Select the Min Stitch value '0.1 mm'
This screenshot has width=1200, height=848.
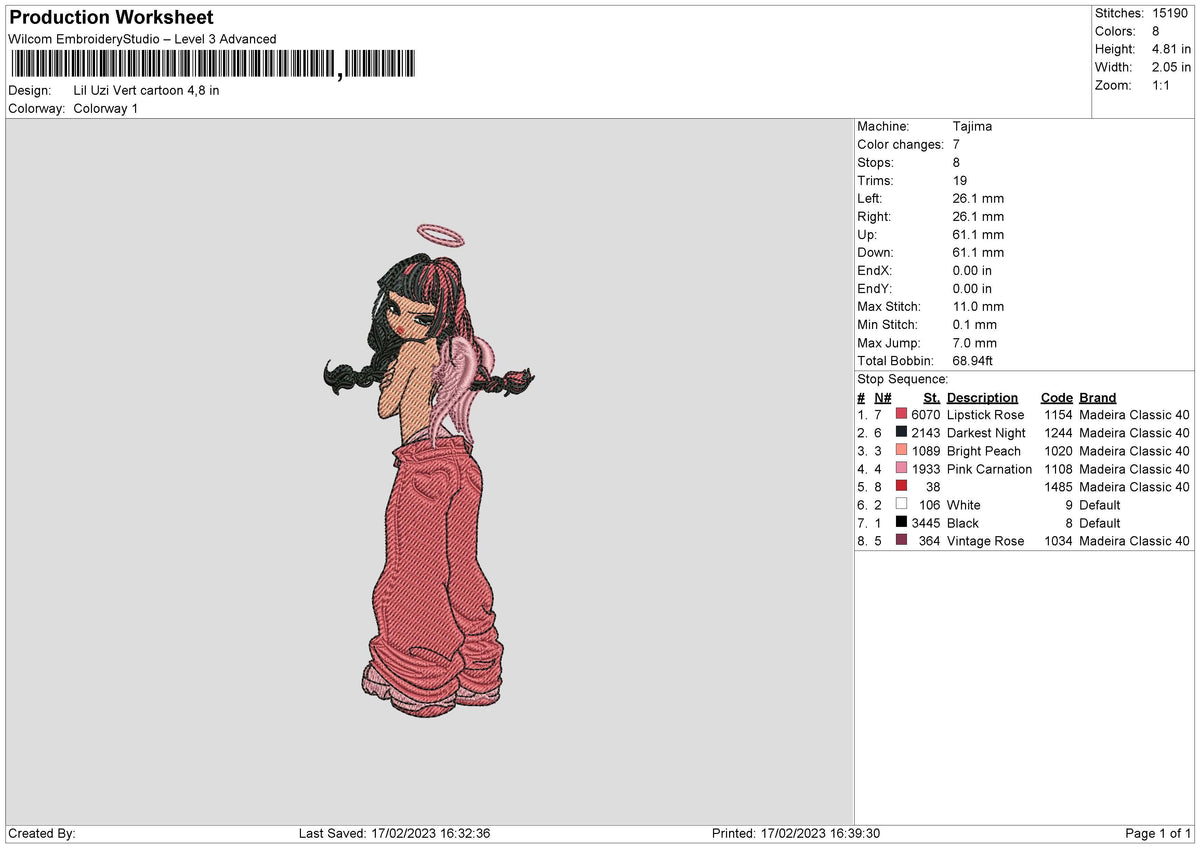(x=975, y=324)
